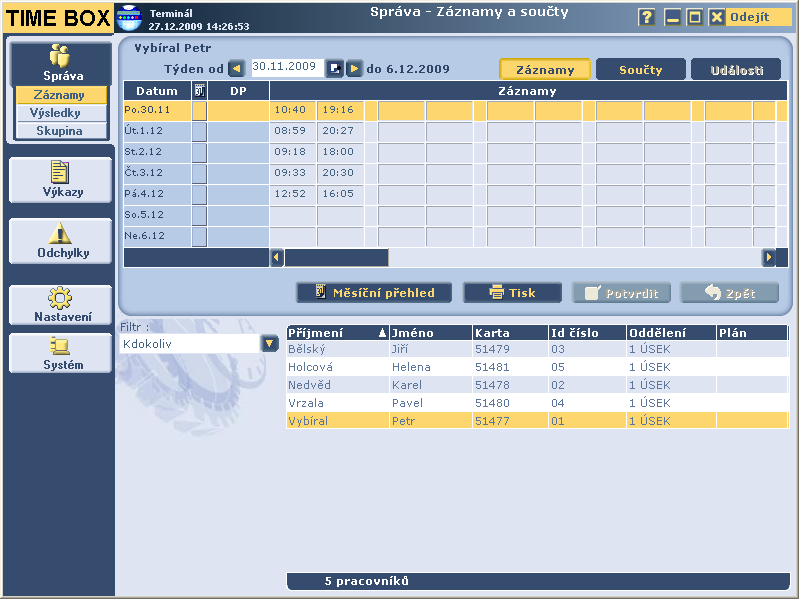
Task: Open calendar picker next to date field
Action: (x=334, y=68)
